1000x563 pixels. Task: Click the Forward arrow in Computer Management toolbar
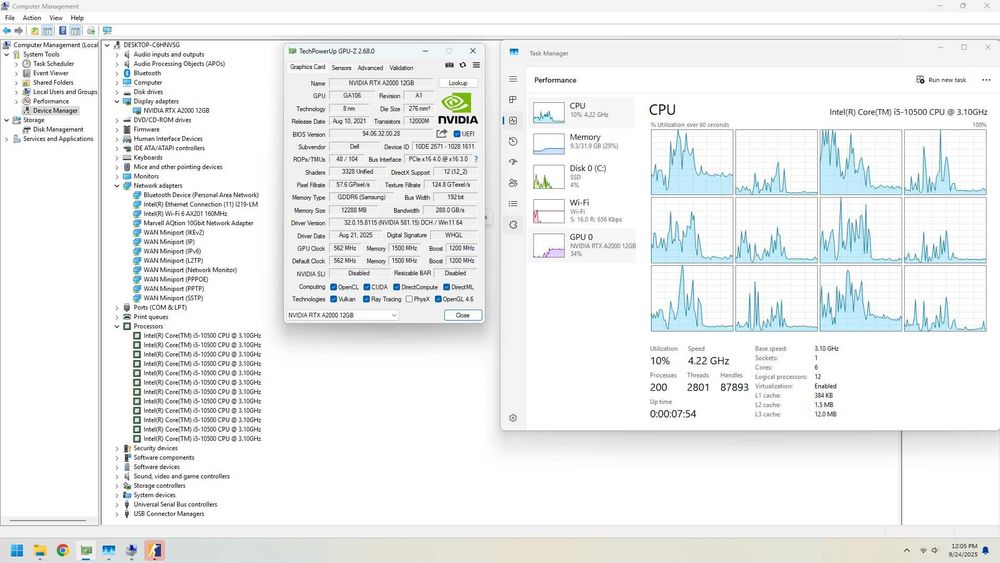[18, 31]
